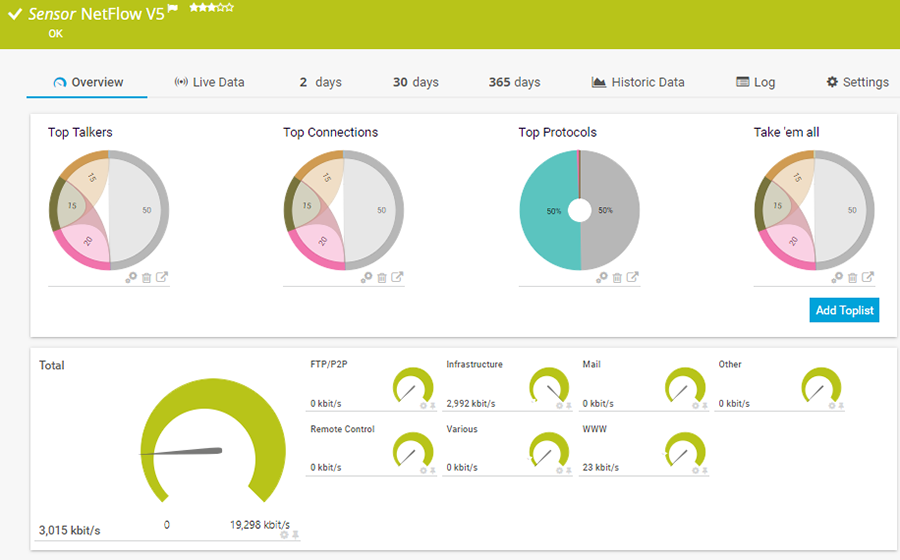Click the gear icon of the Remote Control channel
The height and width of the screenshot is (560, 900).
click(x=424, y=470)
